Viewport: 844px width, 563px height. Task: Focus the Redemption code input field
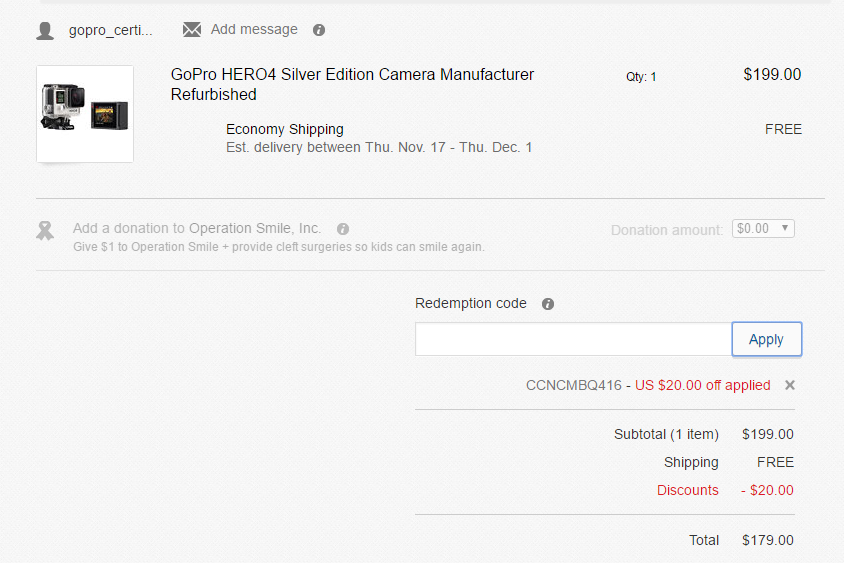click(x=573, y=339)
